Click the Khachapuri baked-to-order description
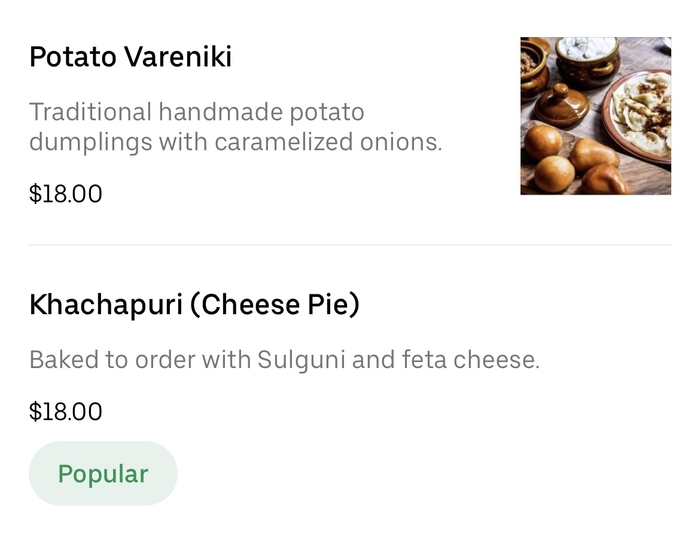Viewport: 700px width, 553px height. [284, 360]
